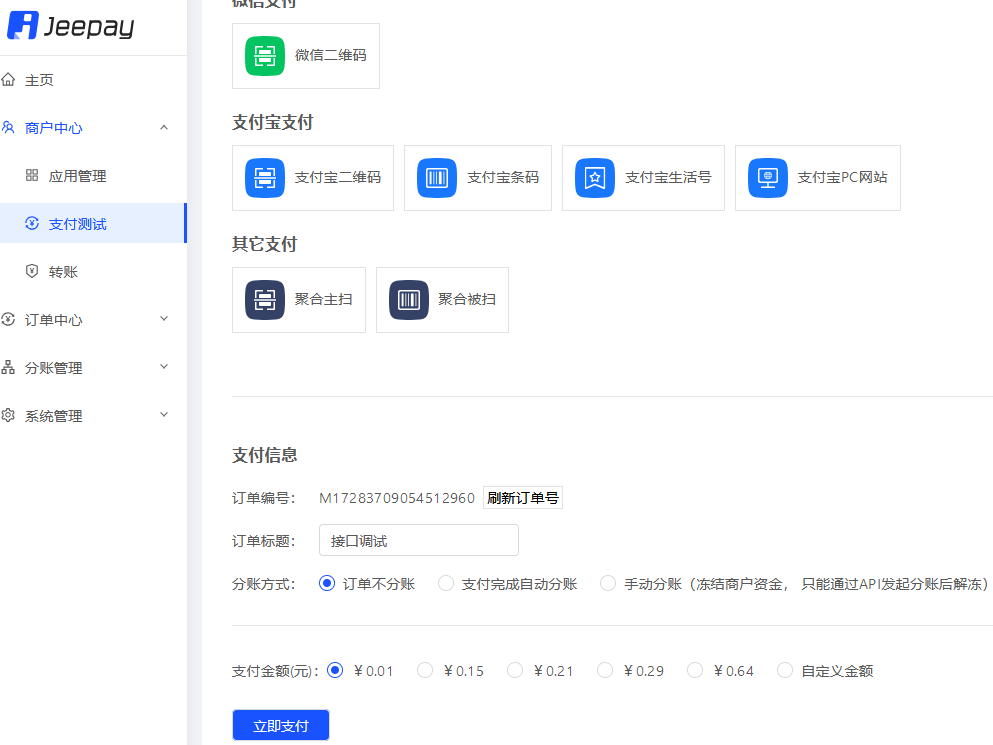Viewport: 993px width, 745px height.
Task: Click the 刷新订单号 button
Action: (522, 497)
